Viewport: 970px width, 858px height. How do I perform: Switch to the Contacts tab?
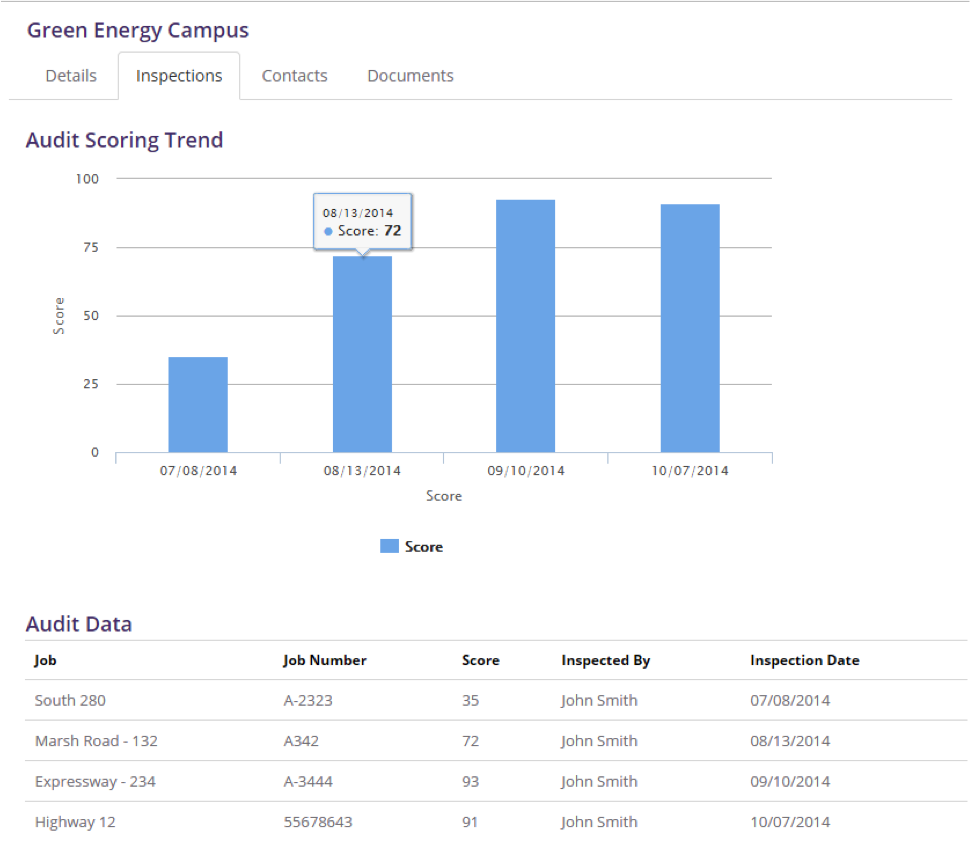pos(294,76)
